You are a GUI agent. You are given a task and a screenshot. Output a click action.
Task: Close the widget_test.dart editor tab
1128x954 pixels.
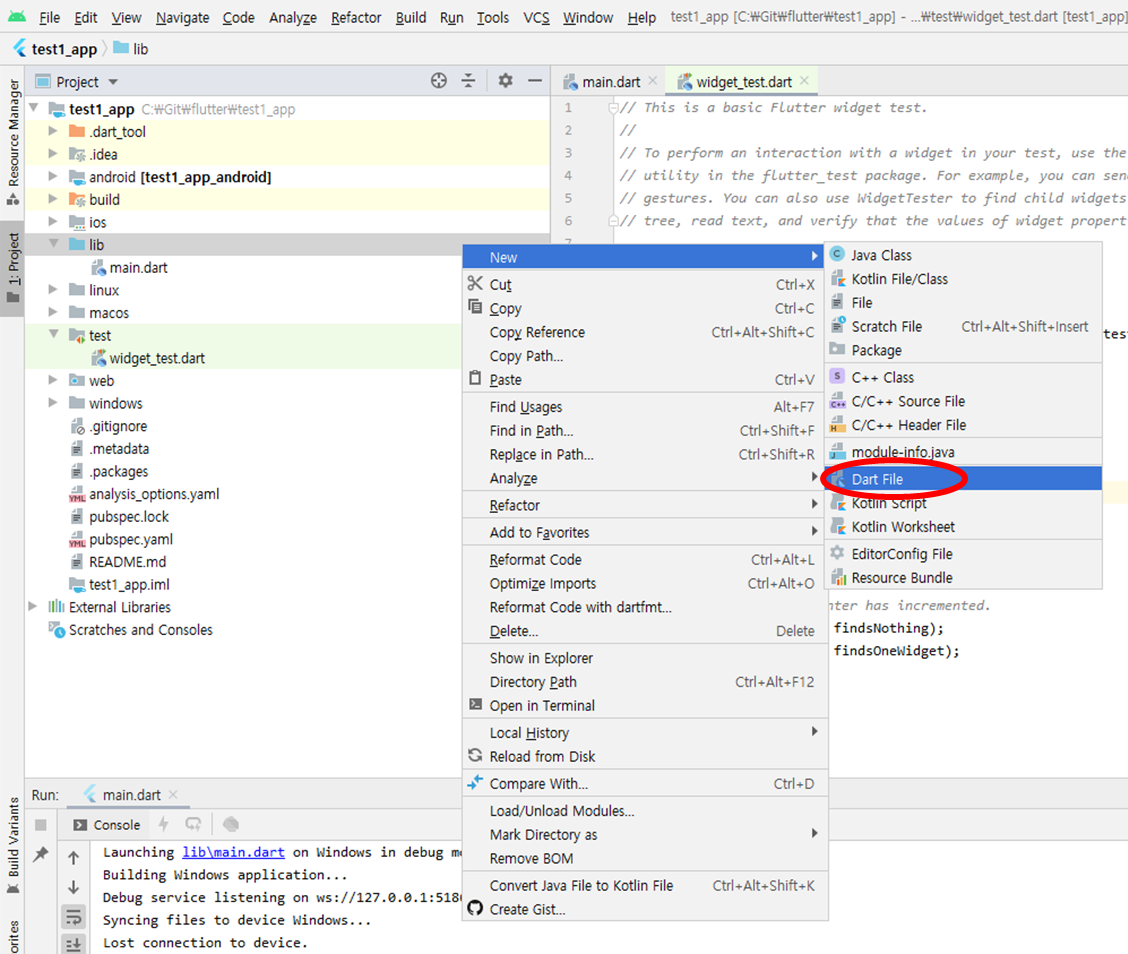[x=804, y=81]
